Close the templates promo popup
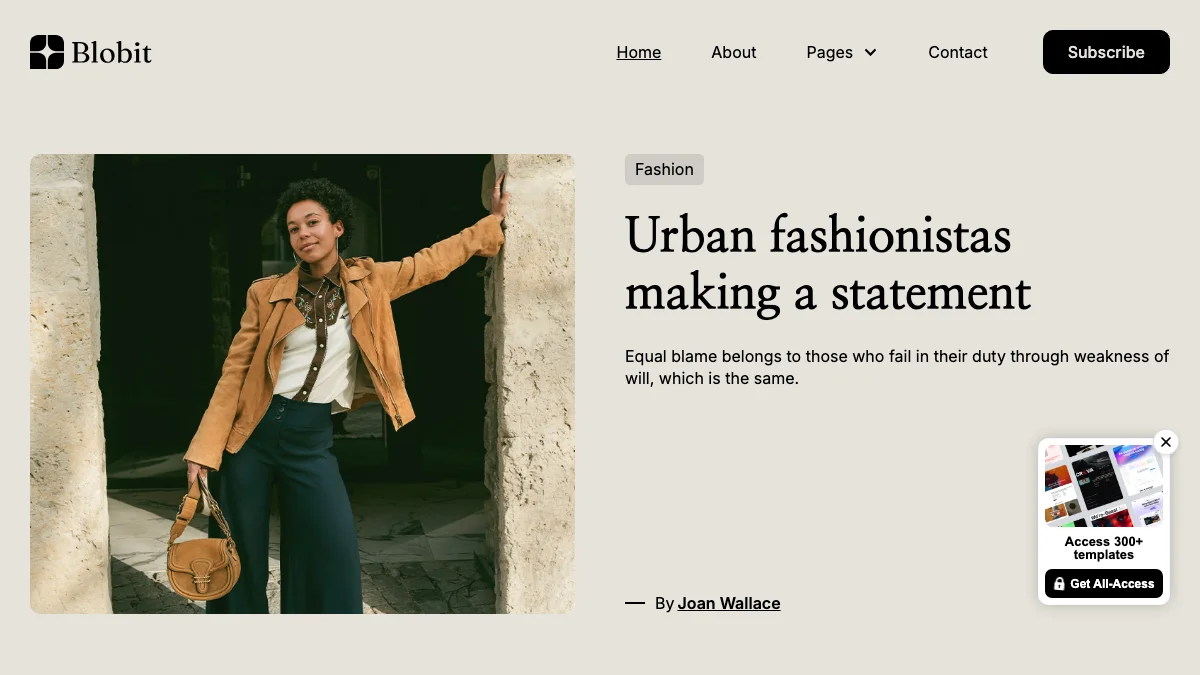The width and height of the screenshot is (1200, 675). 1166,442
